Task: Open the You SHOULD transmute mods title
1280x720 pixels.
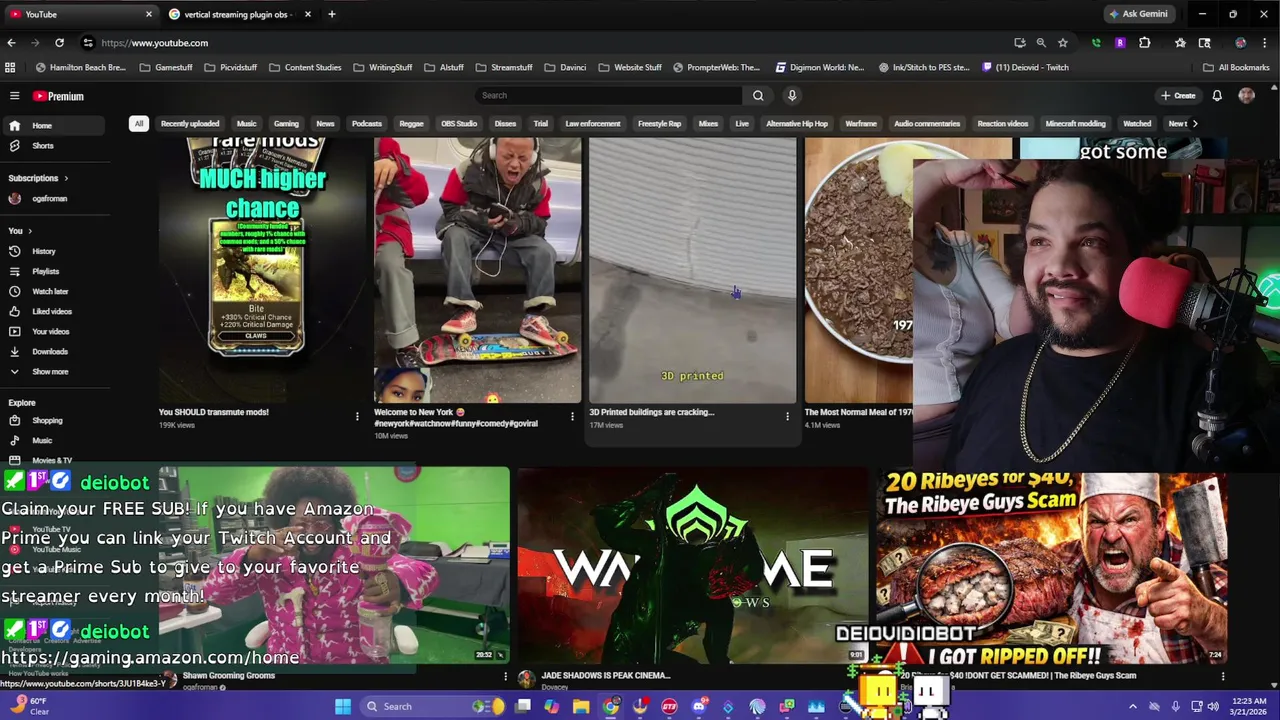Action: coord(213,412)
